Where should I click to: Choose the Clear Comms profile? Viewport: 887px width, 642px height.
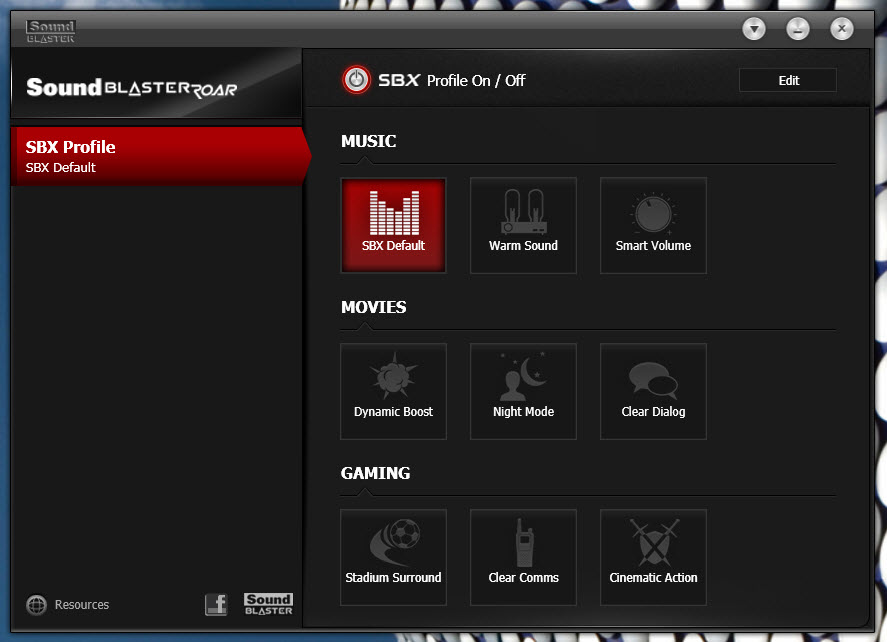[x=523, y=557]
